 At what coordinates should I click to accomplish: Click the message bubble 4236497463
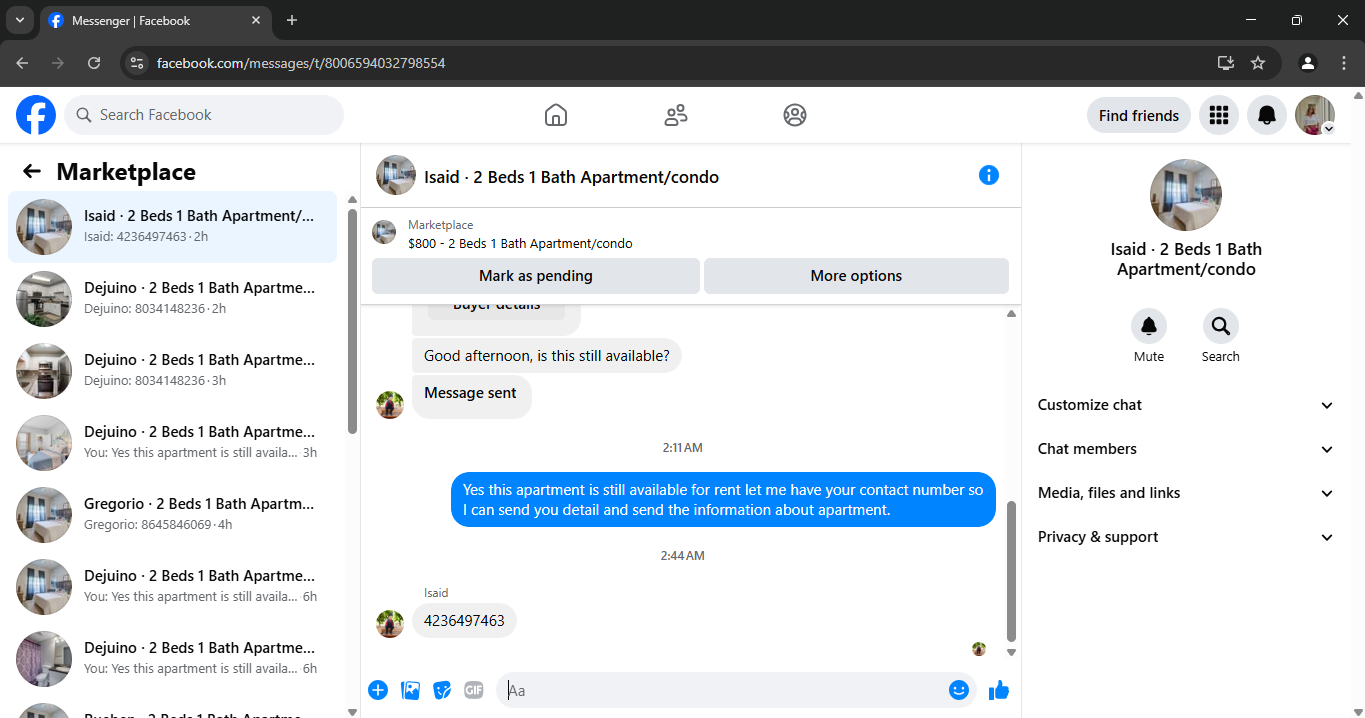point(464,620)
